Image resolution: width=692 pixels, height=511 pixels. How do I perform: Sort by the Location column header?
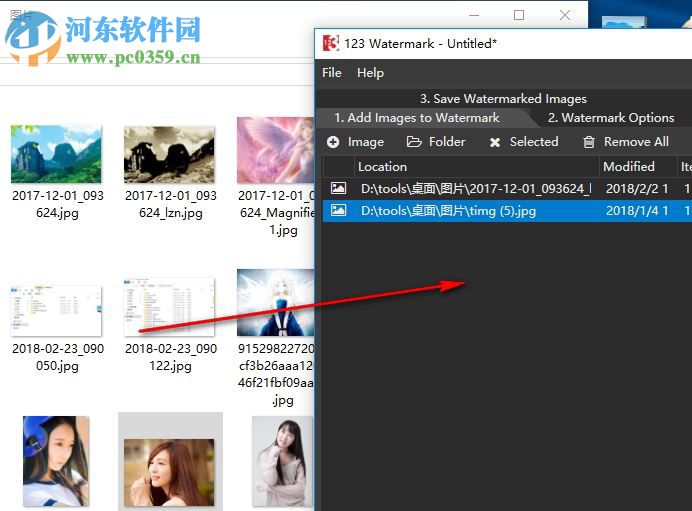point(476,167)
